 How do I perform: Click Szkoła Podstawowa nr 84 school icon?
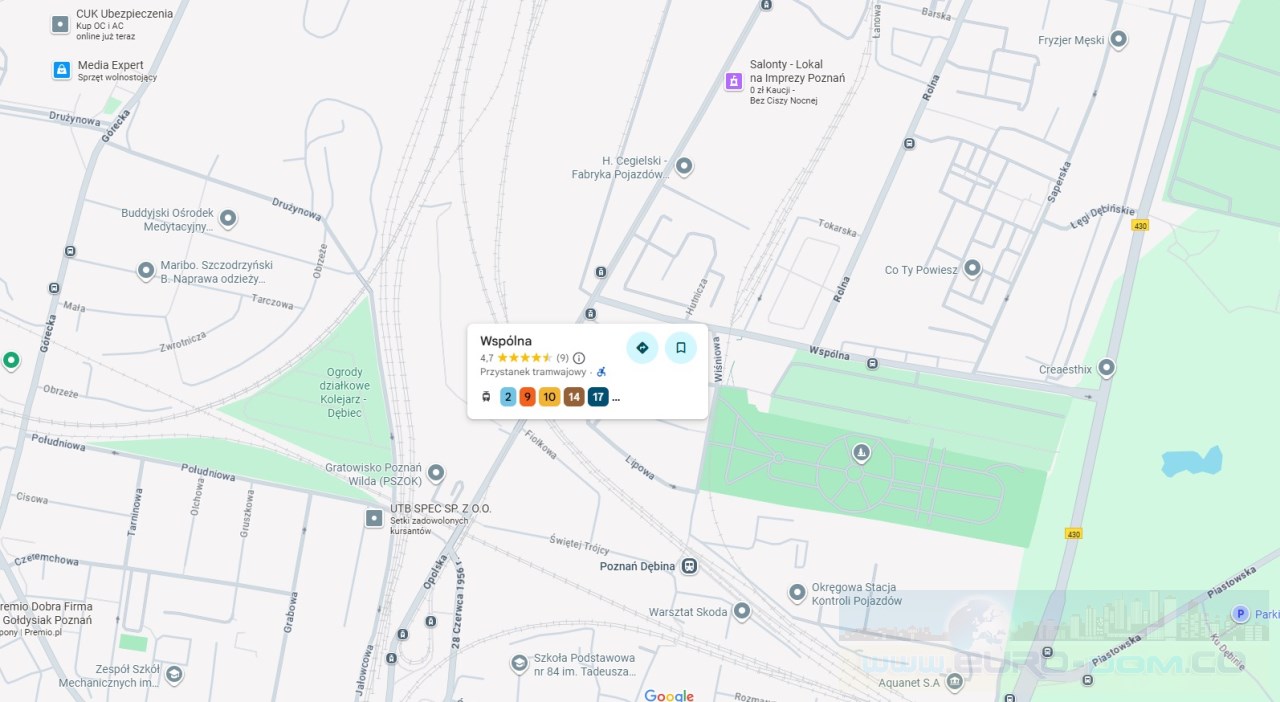(x=519, y=663)
